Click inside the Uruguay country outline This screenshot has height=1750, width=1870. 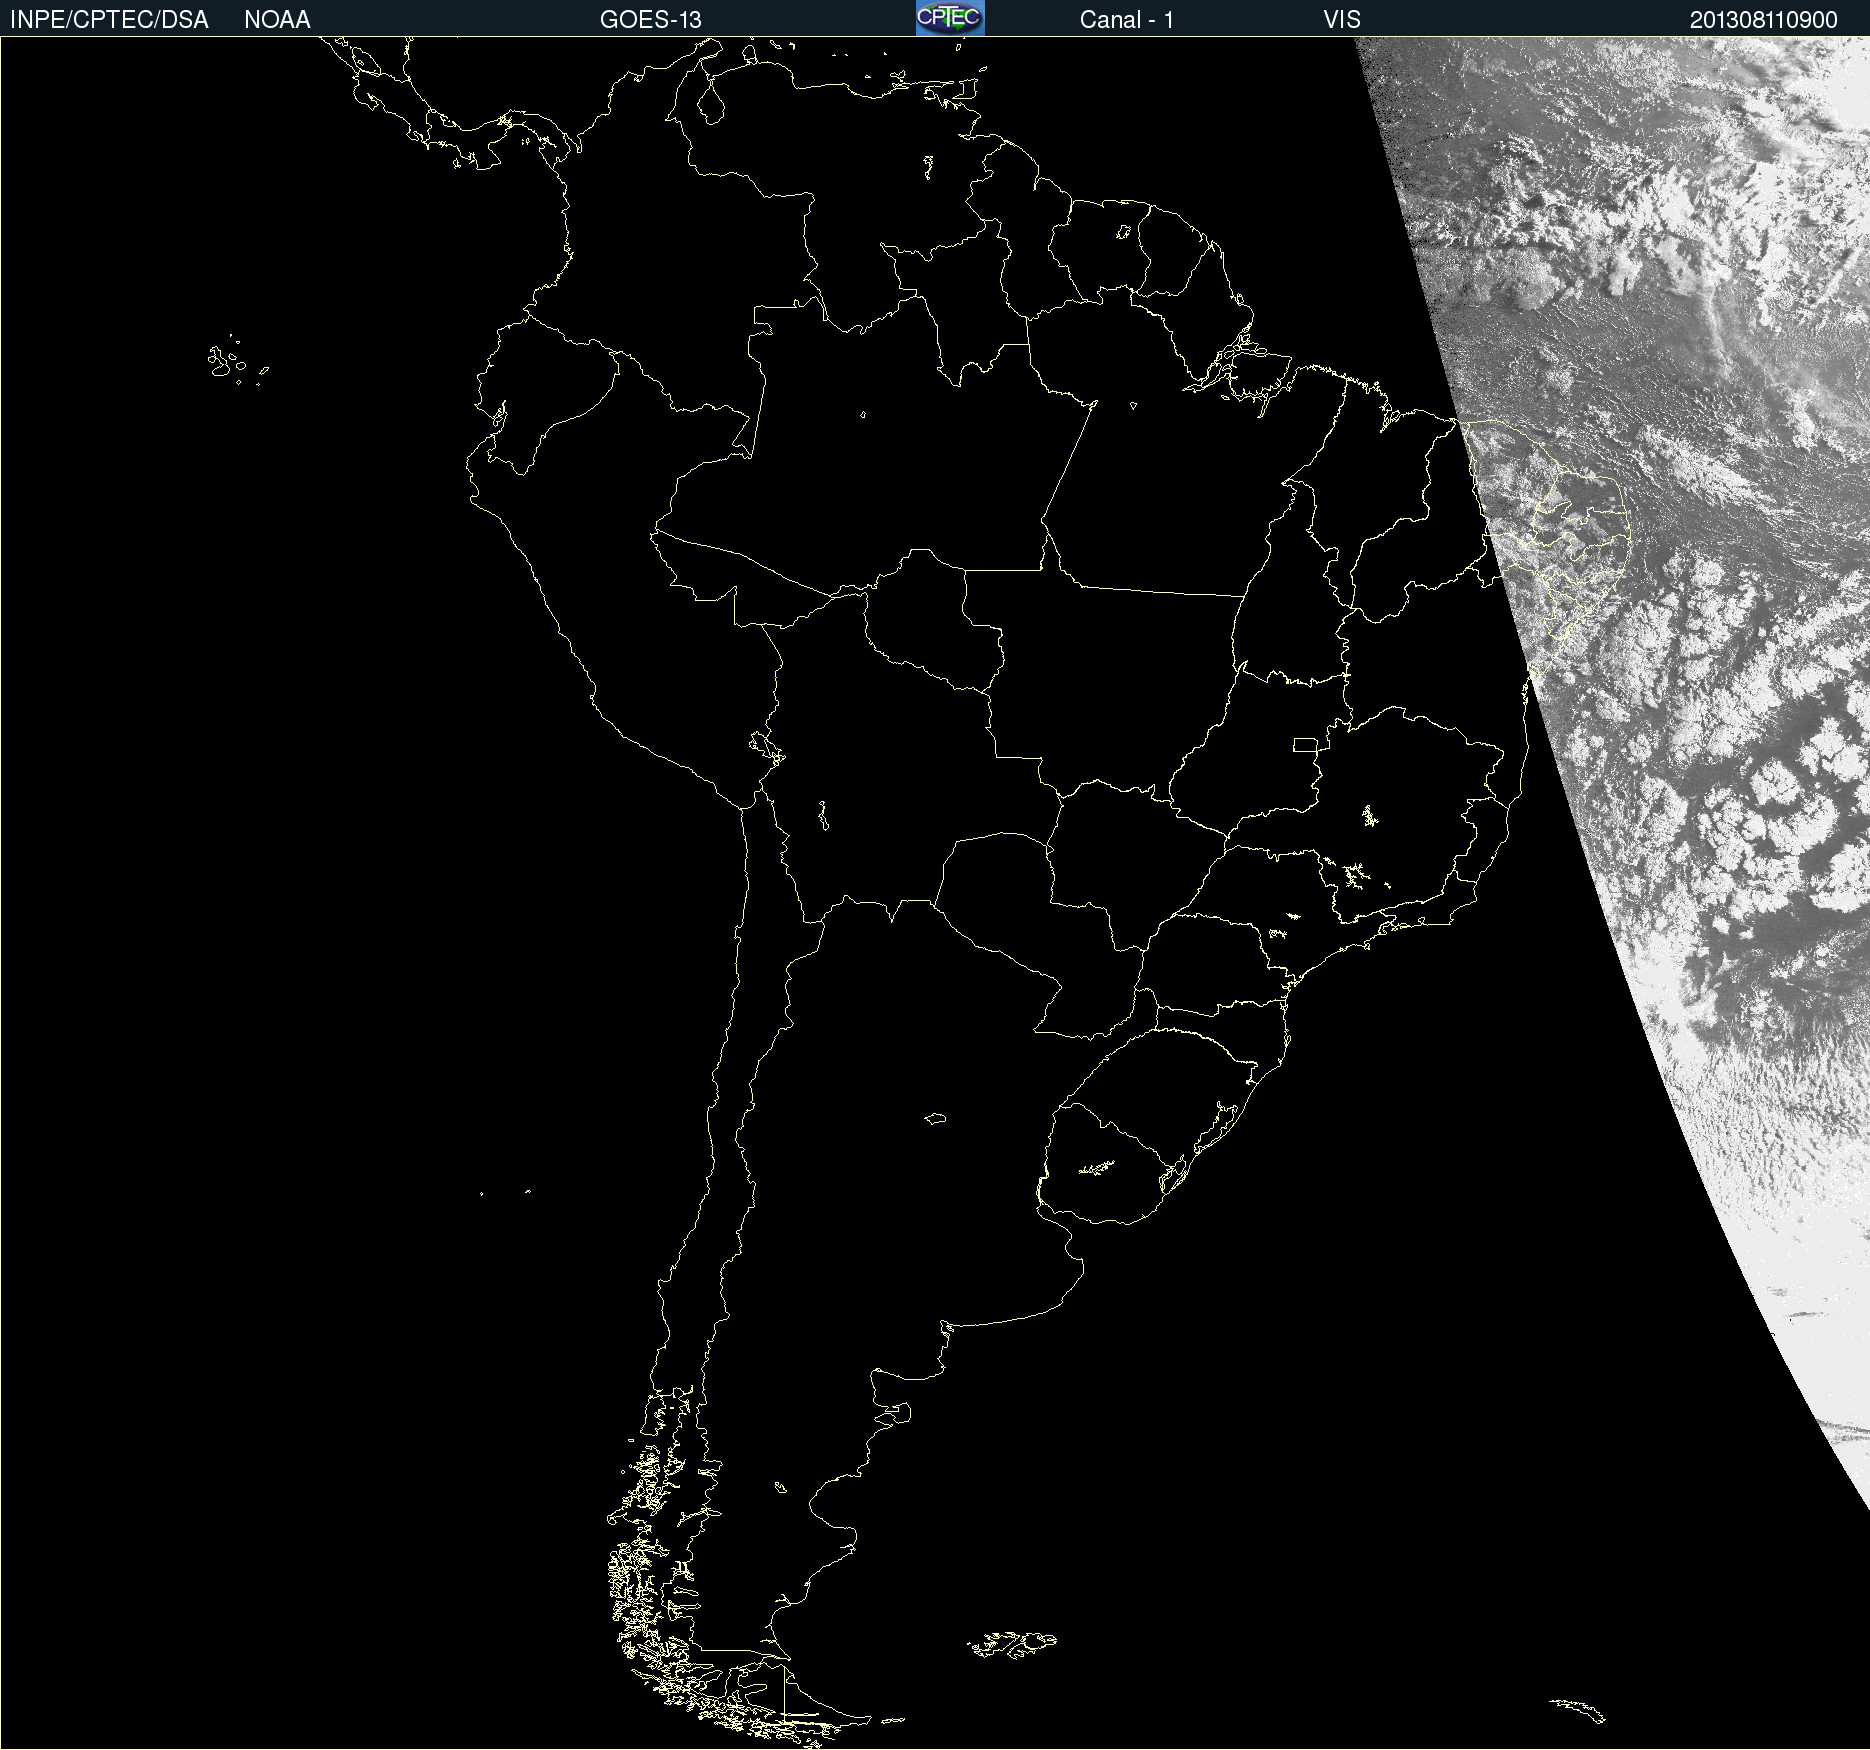point(1110,1170)
